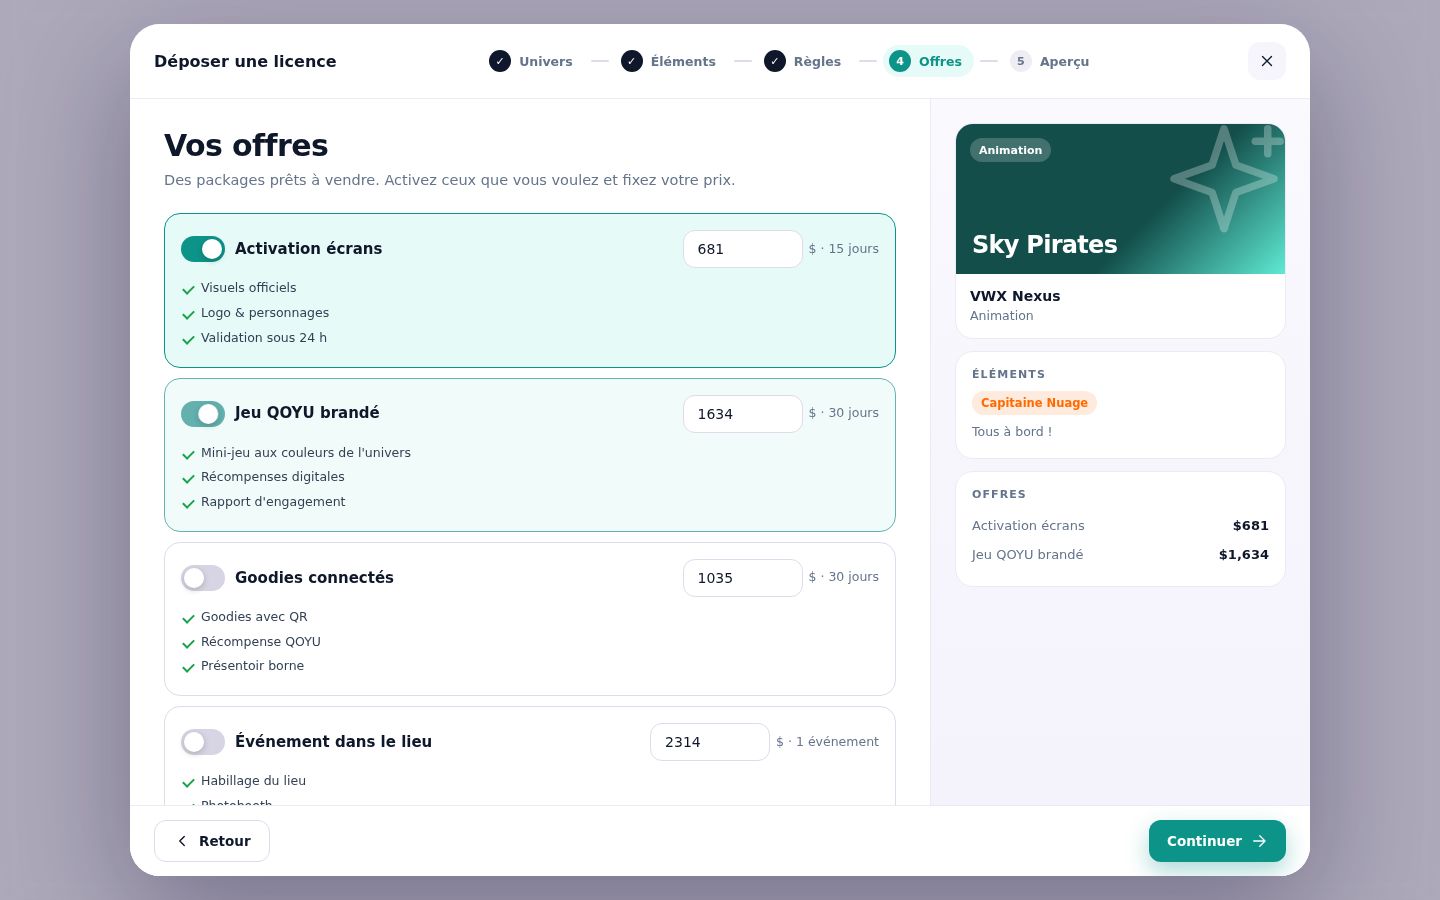1440x900 pixels.
Task: Close the Déposer une licence dialog
Action: click(x=1267, y=61)
